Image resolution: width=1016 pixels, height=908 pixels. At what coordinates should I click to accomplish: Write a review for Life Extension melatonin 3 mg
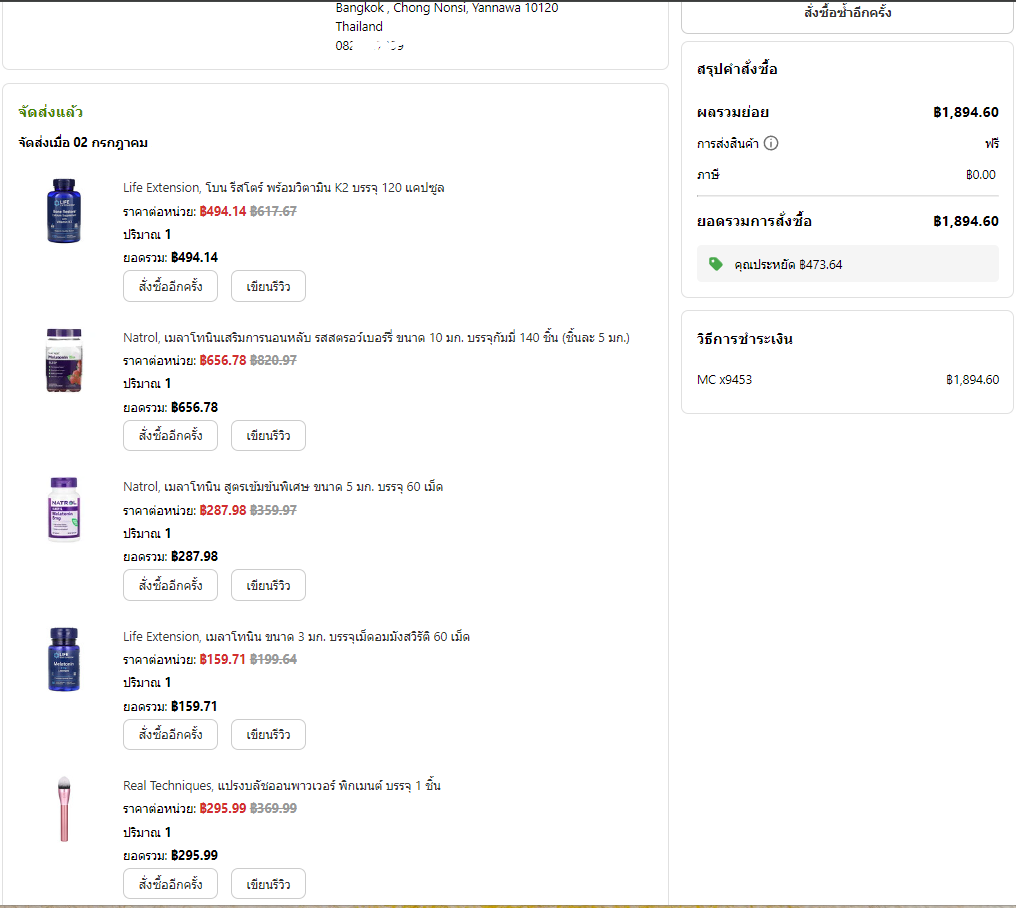[268, 734]
